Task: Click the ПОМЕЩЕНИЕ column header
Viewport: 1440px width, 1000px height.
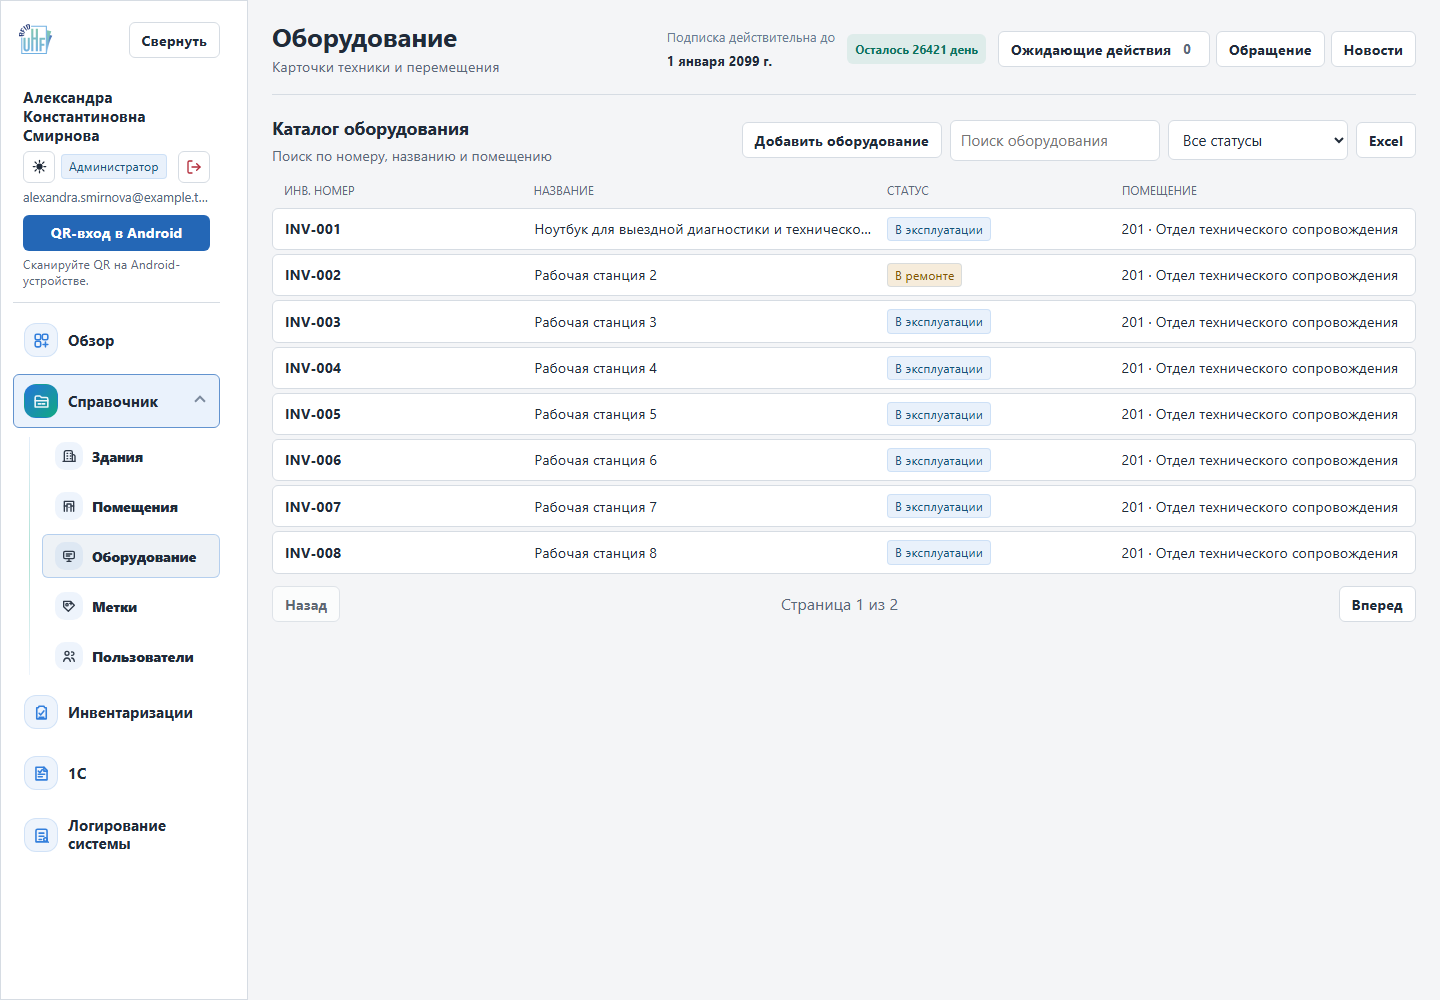Action: (x=1159, y=191)
